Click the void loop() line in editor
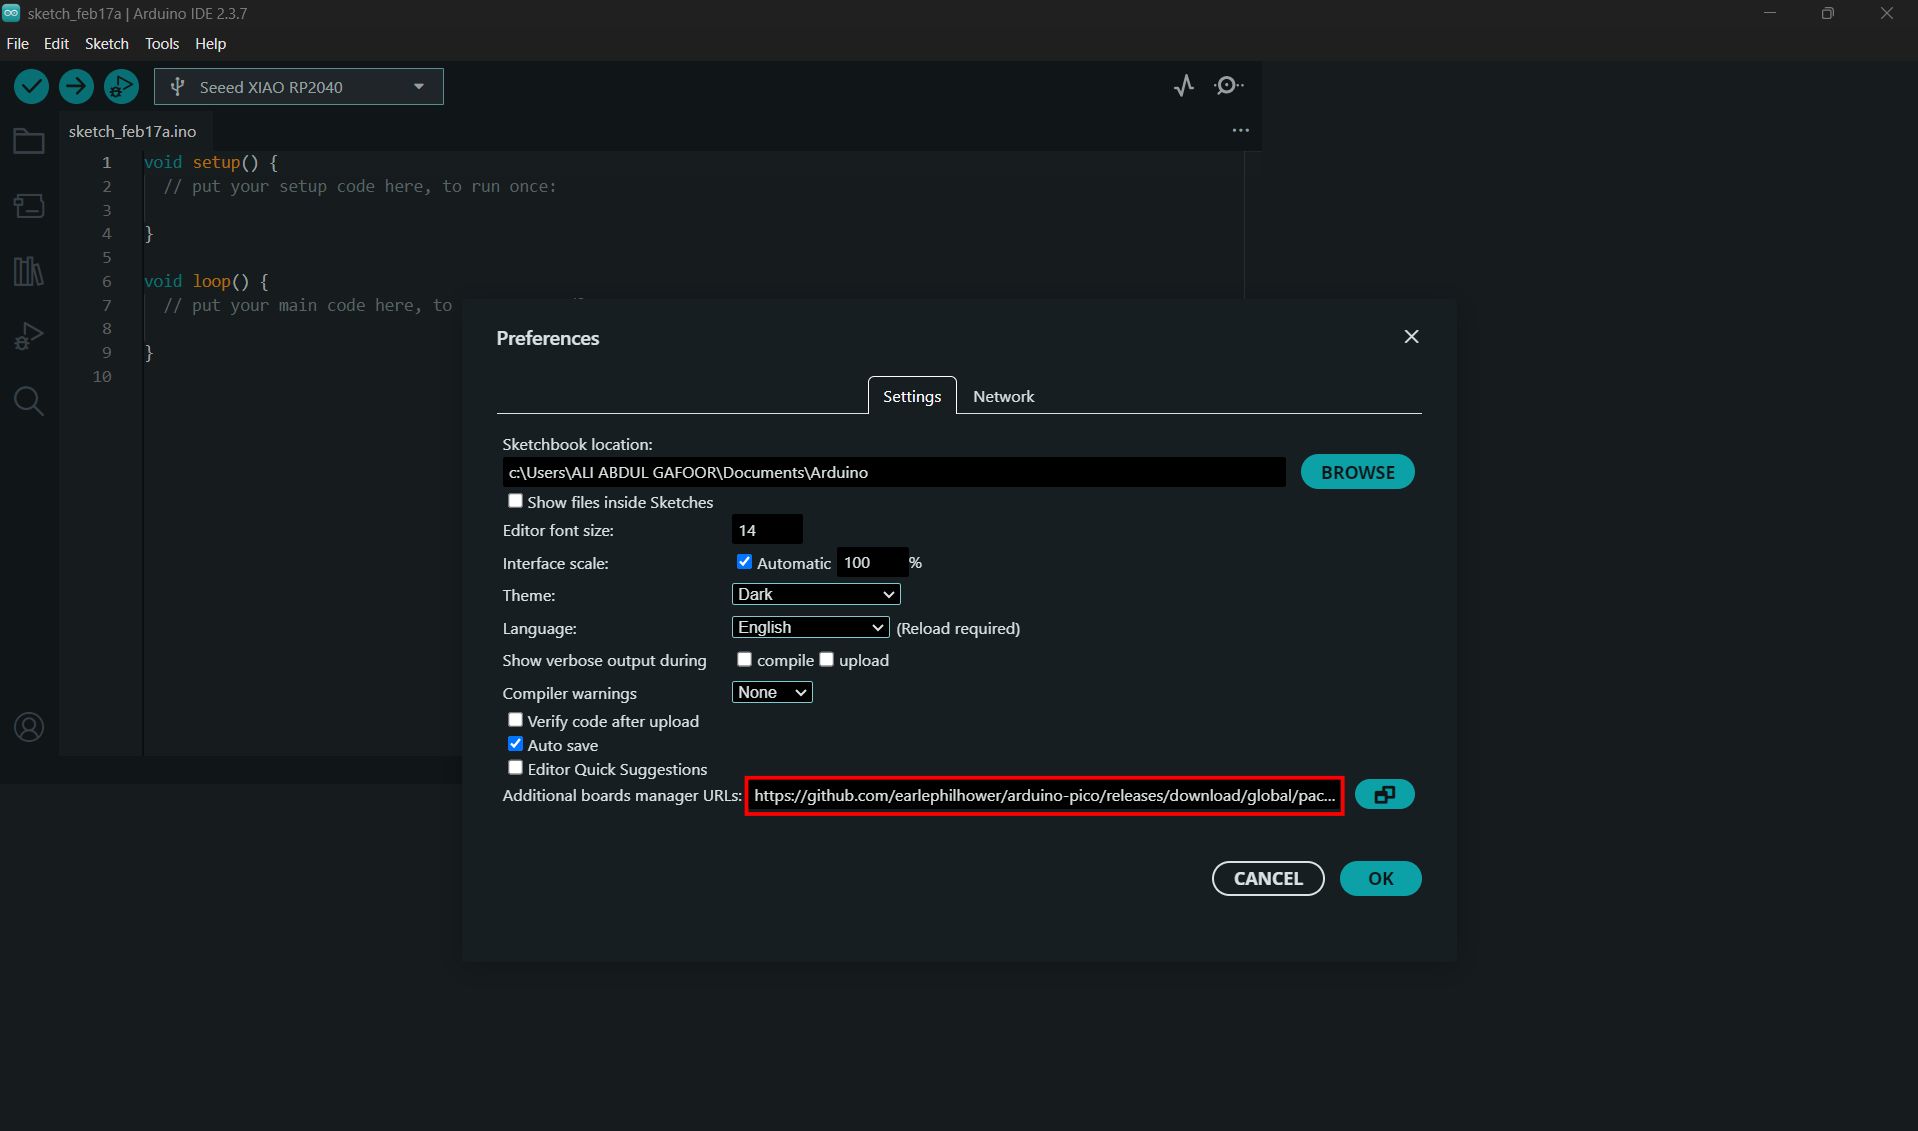The width and height of the screenshot is (1918, 1131). (206, 281)
